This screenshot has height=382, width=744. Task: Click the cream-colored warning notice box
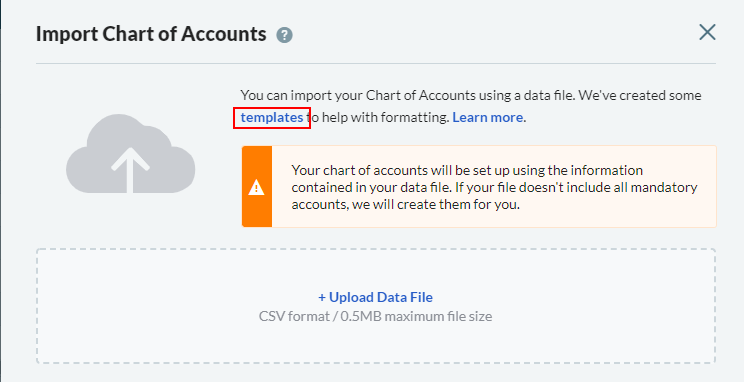coord(479,186)
